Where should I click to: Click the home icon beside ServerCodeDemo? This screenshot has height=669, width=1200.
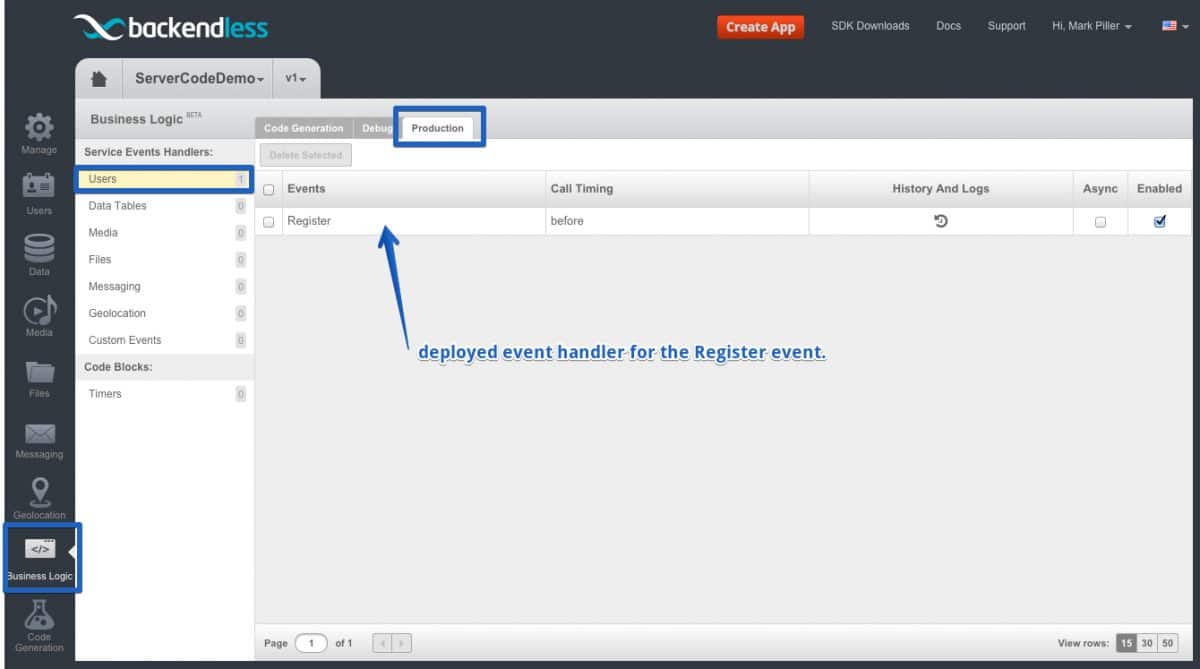coord(99,79)
